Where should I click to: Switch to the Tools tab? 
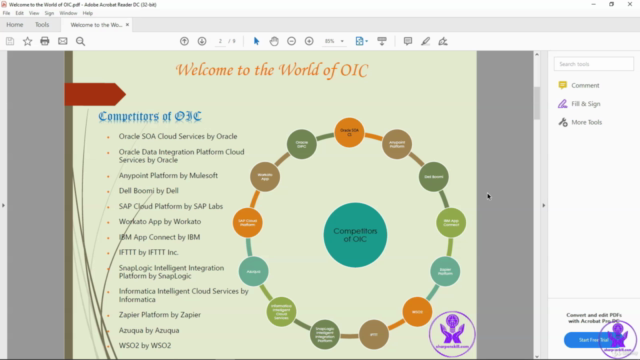point(42,24)
